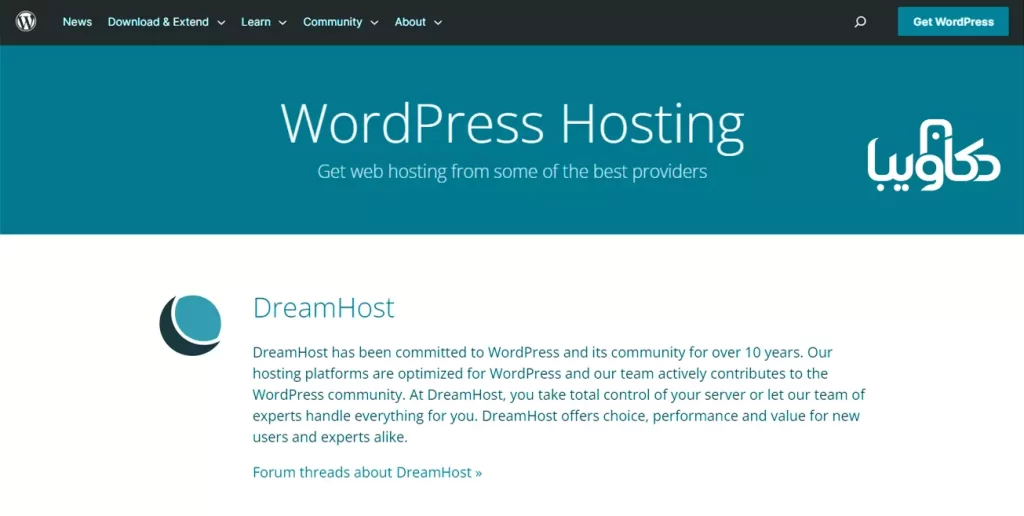Go to the News menu item
This screenshot has width=1024, height=516.
pyautogui.click(x=77, y=22)
